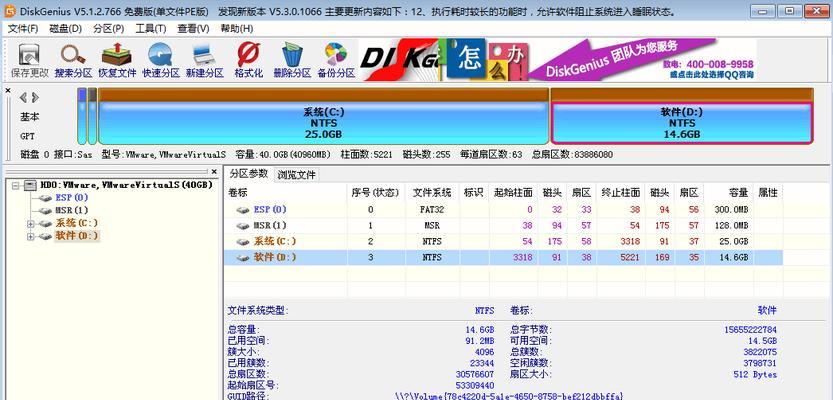Click the DiskGenius app icon in title bar

[10, 11]
